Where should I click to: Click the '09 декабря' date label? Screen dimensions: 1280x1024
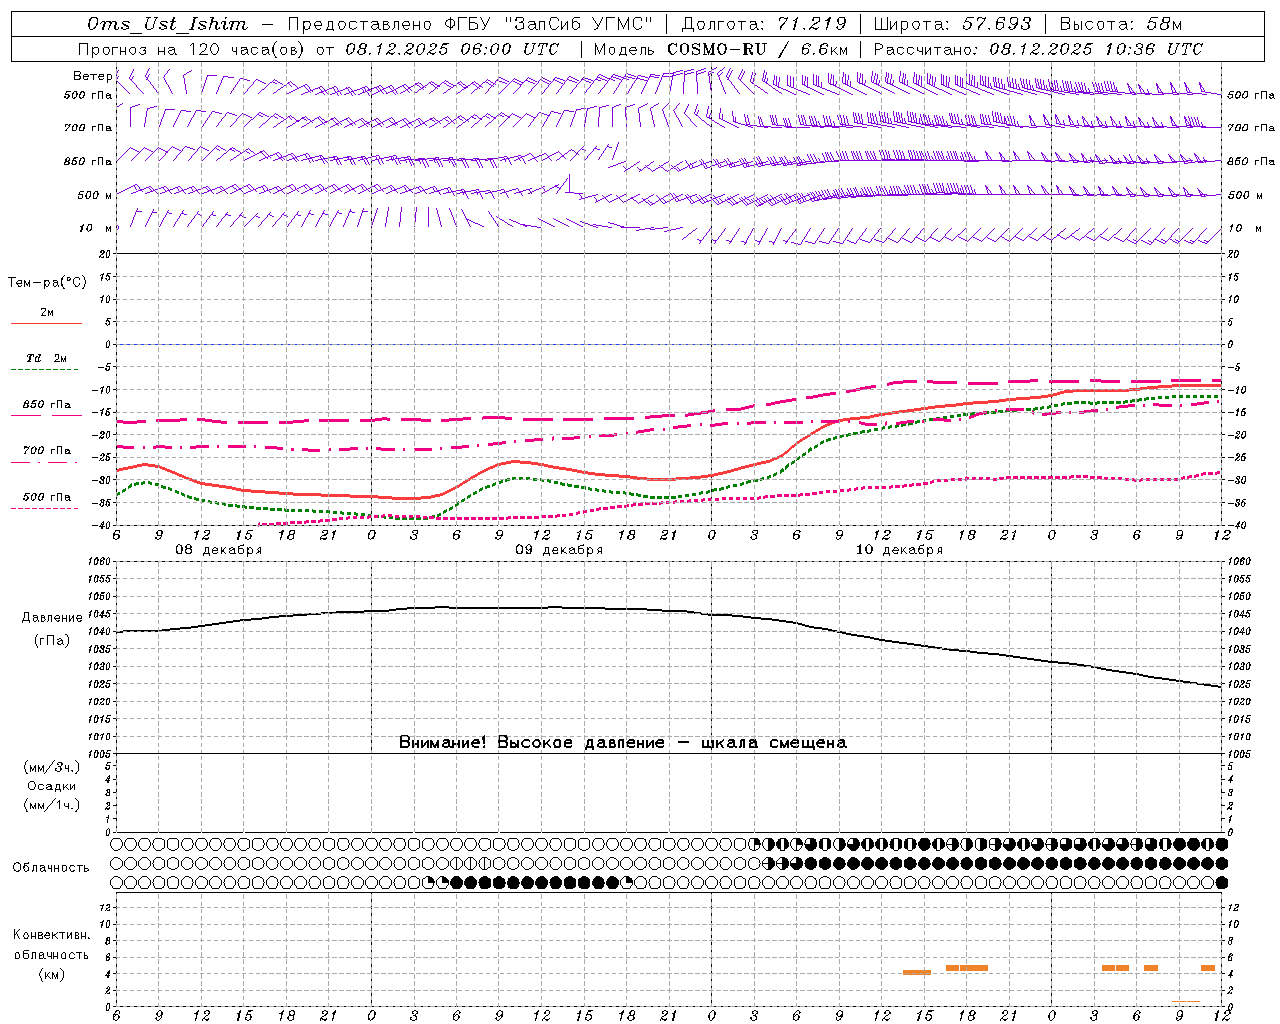click(559, 550)
